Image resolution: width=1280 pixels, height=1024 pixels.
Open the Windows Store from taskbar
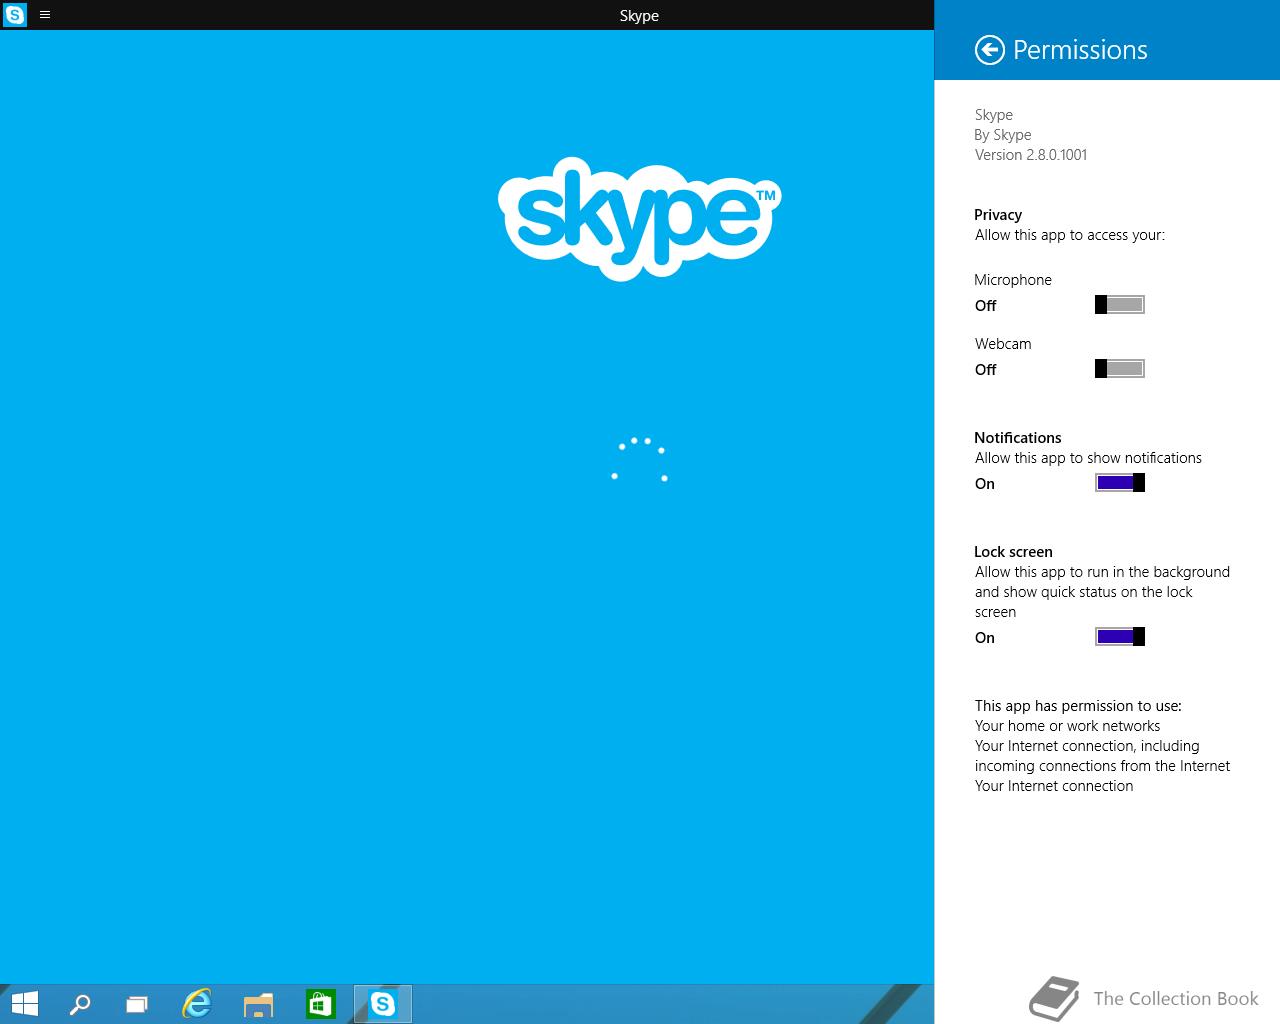(x=320, y=1003)
